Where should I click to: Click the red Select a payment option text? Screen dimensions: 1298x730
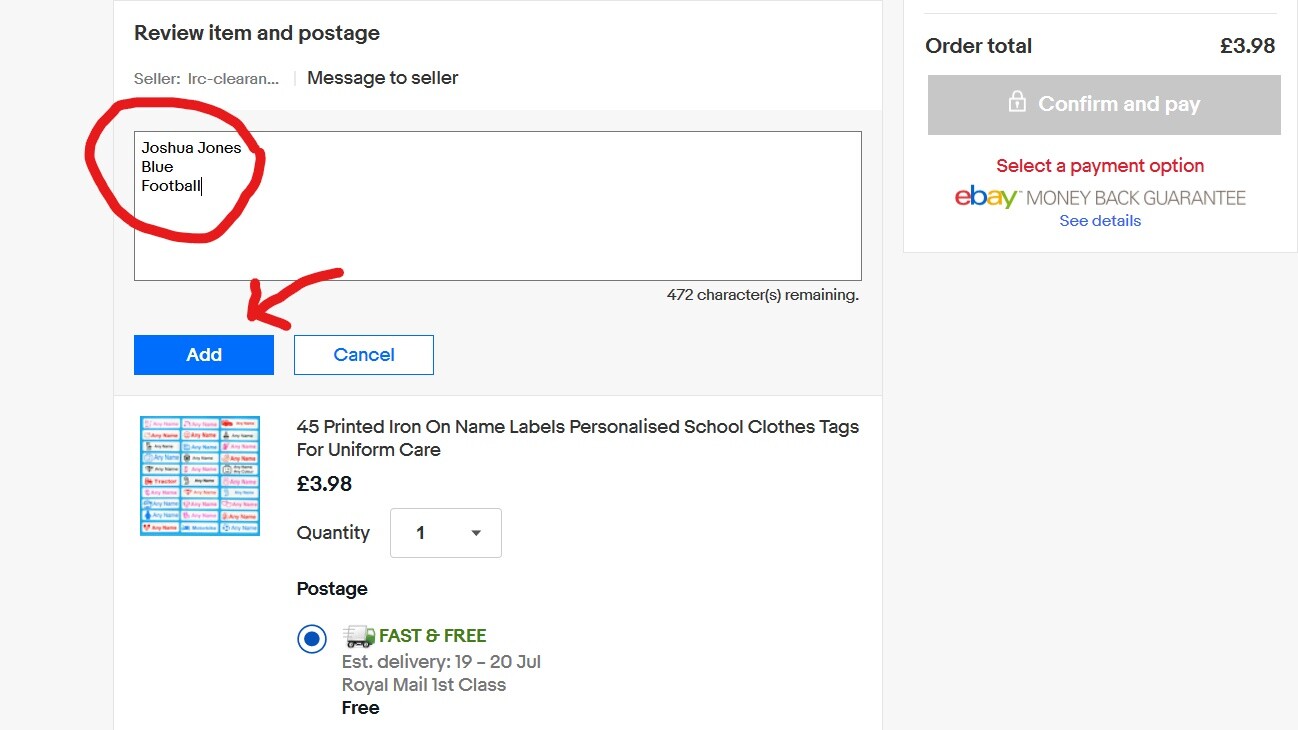coord(1100,166)
